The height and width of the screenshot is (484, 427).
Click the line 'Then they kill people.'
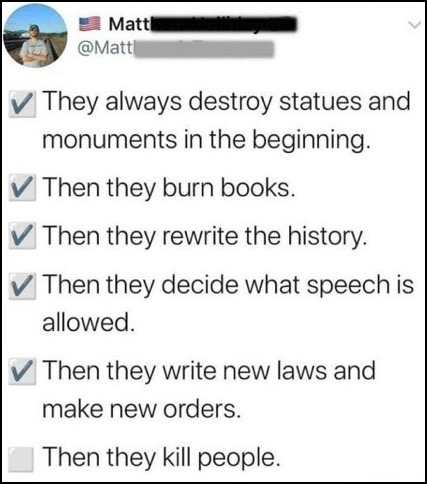[x=162, y=458]
